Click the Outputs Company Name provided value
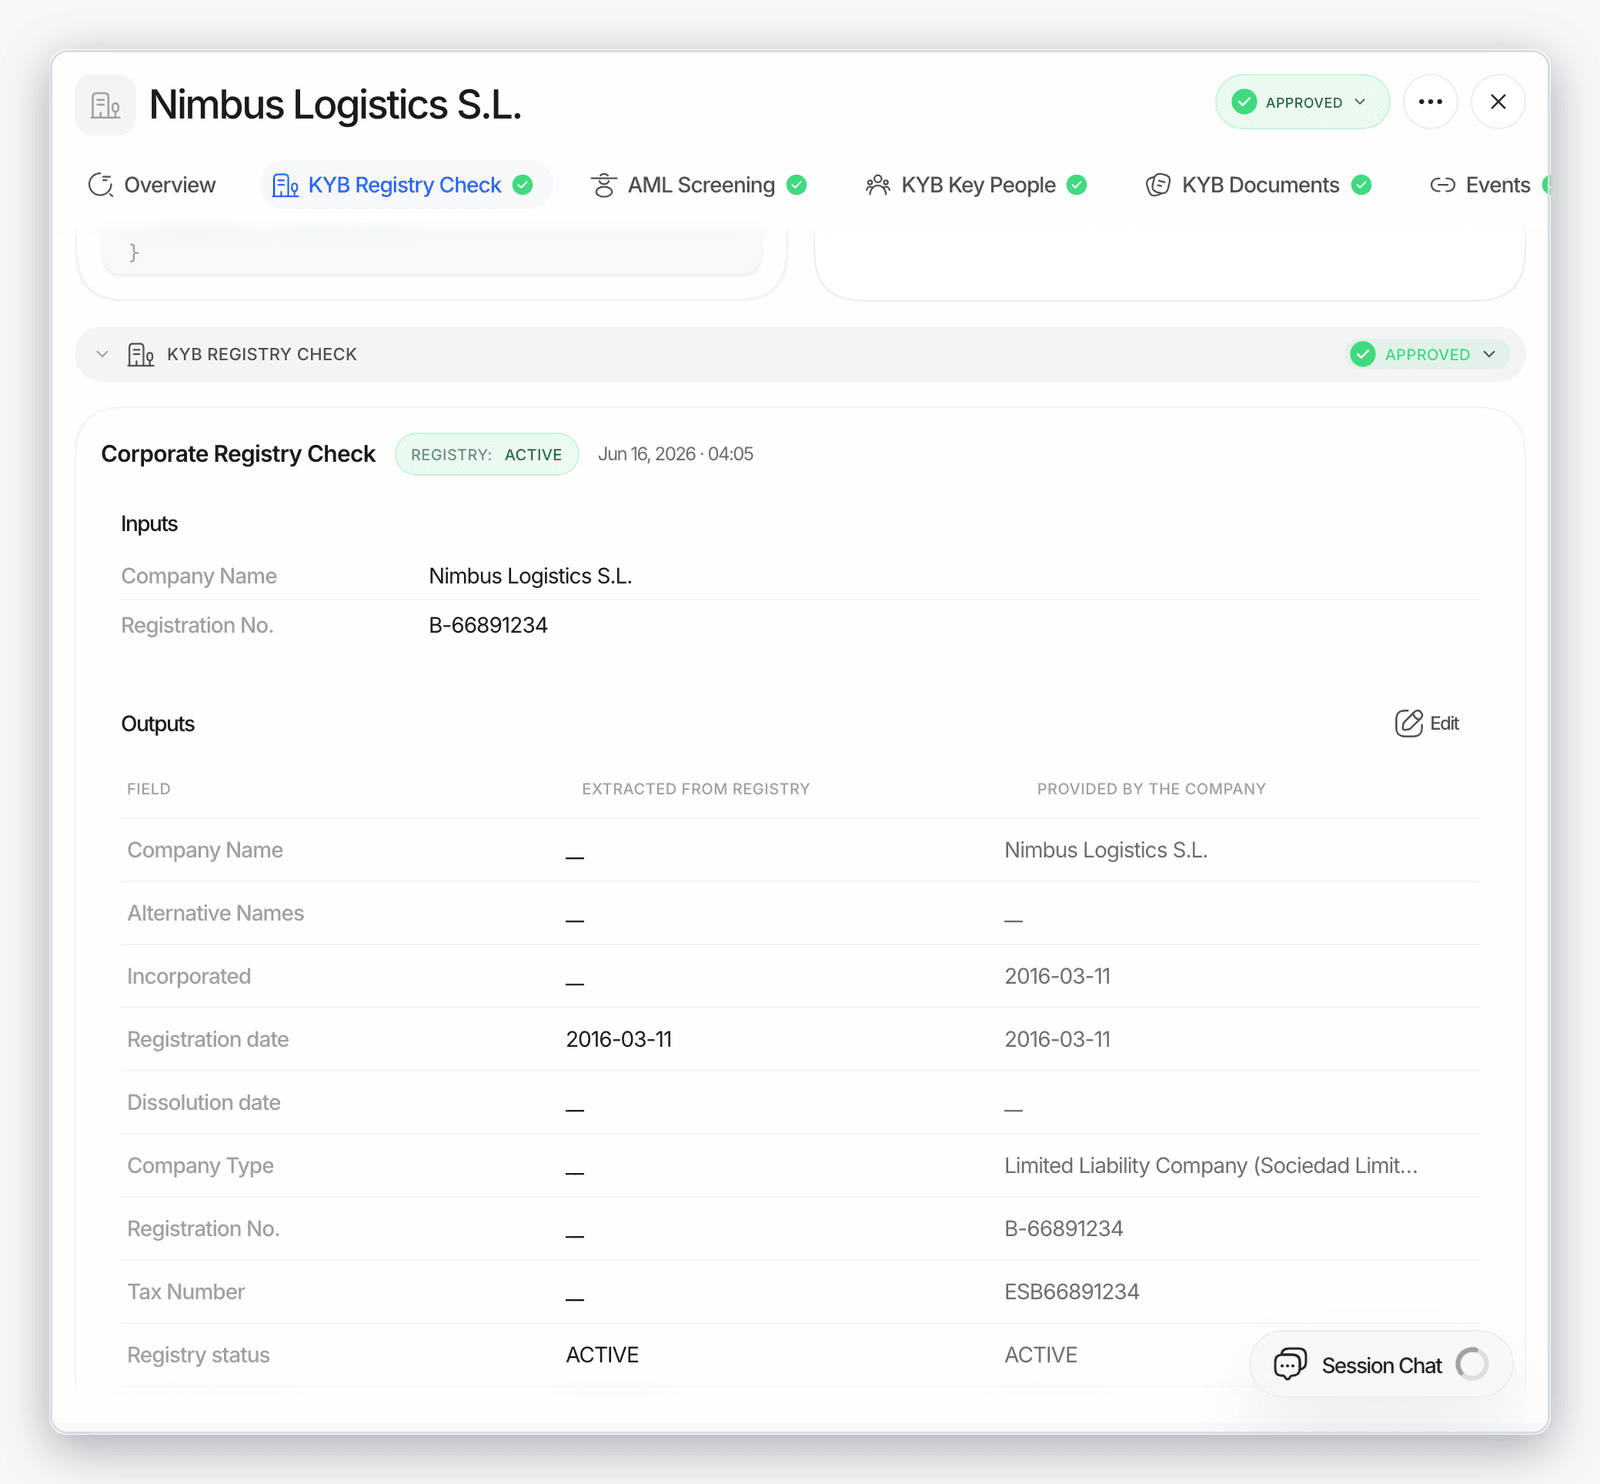Screen dimensions: 1600x1484 [x=1106, y=850]
